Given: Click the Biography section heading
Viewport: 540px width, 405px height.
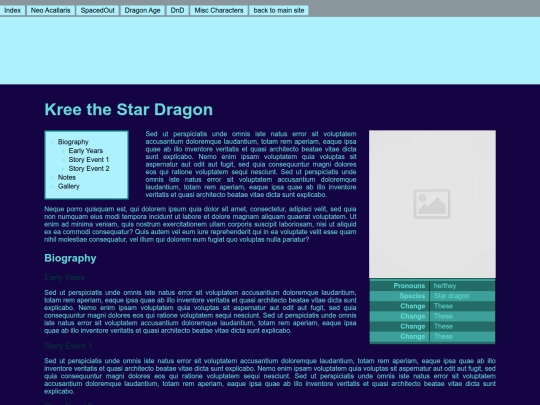Looking at the screenshot, I should pos(70,258).
